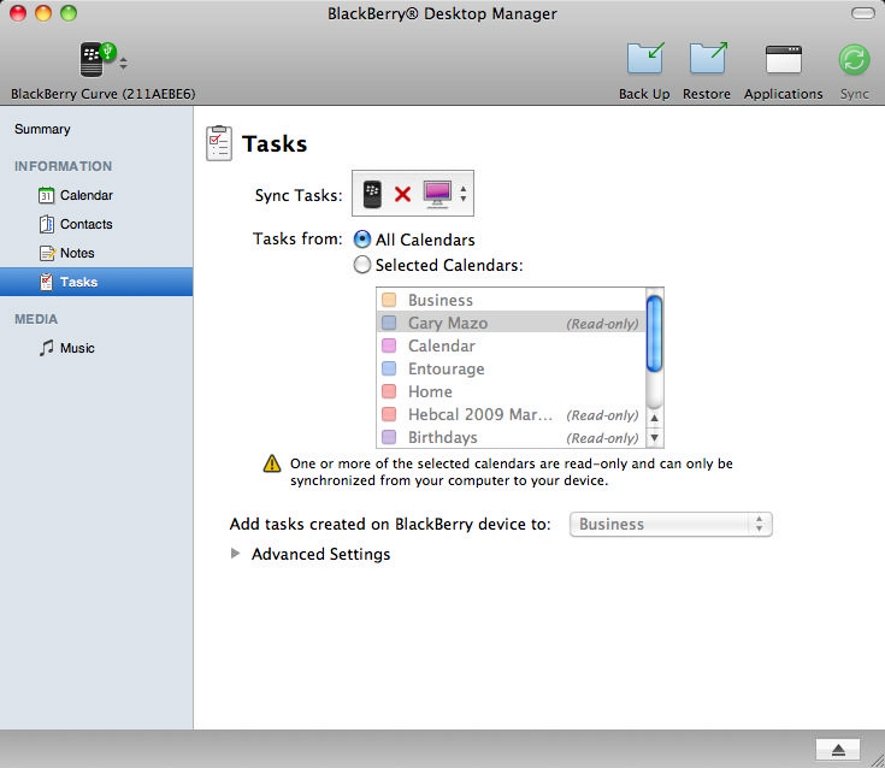
Task: Open the device selector arrows
Action: [x=123, y=63]
